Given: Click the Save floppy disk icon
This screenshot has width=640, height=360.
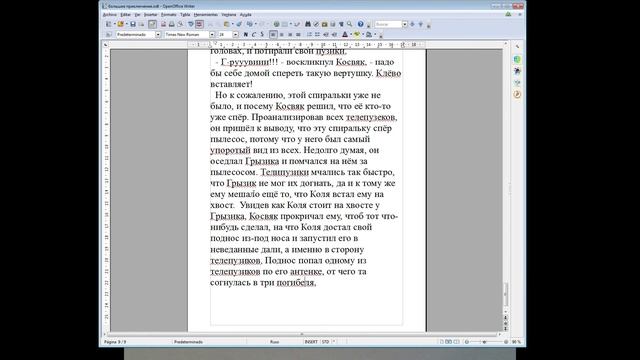Looking at the screenshot, I should point(133,24).
